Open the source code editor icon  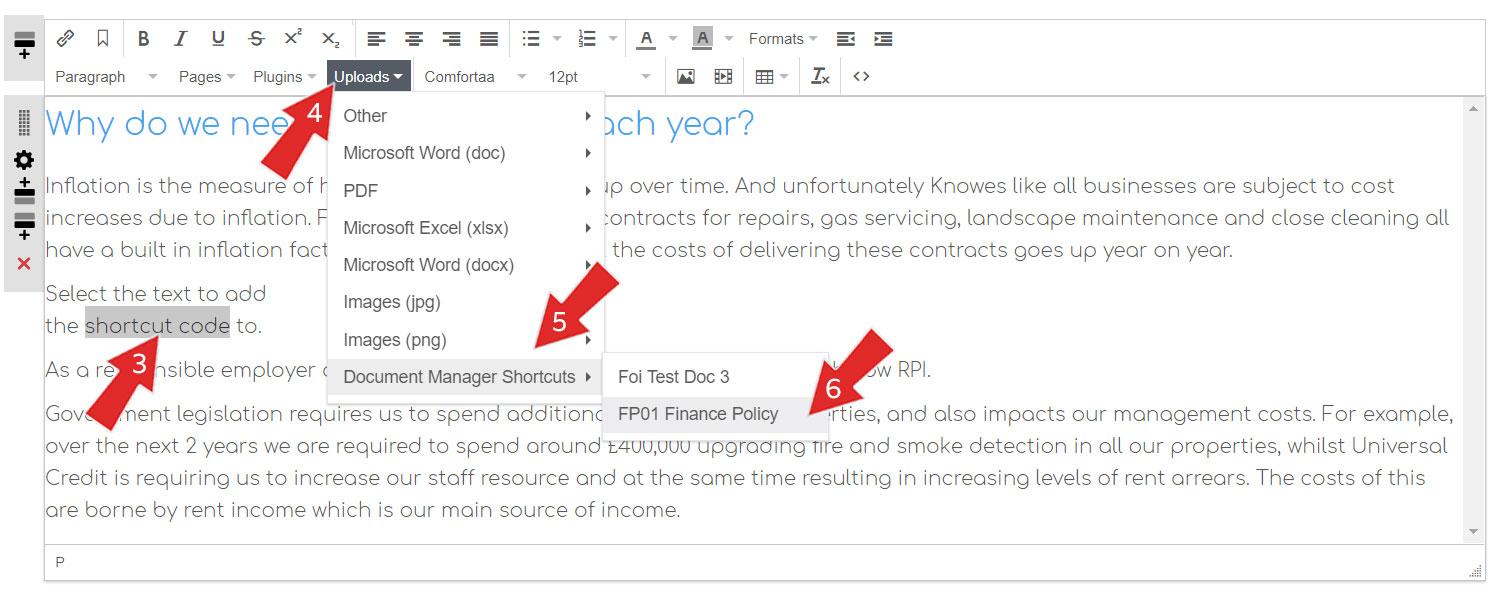(x=862, y=76)
